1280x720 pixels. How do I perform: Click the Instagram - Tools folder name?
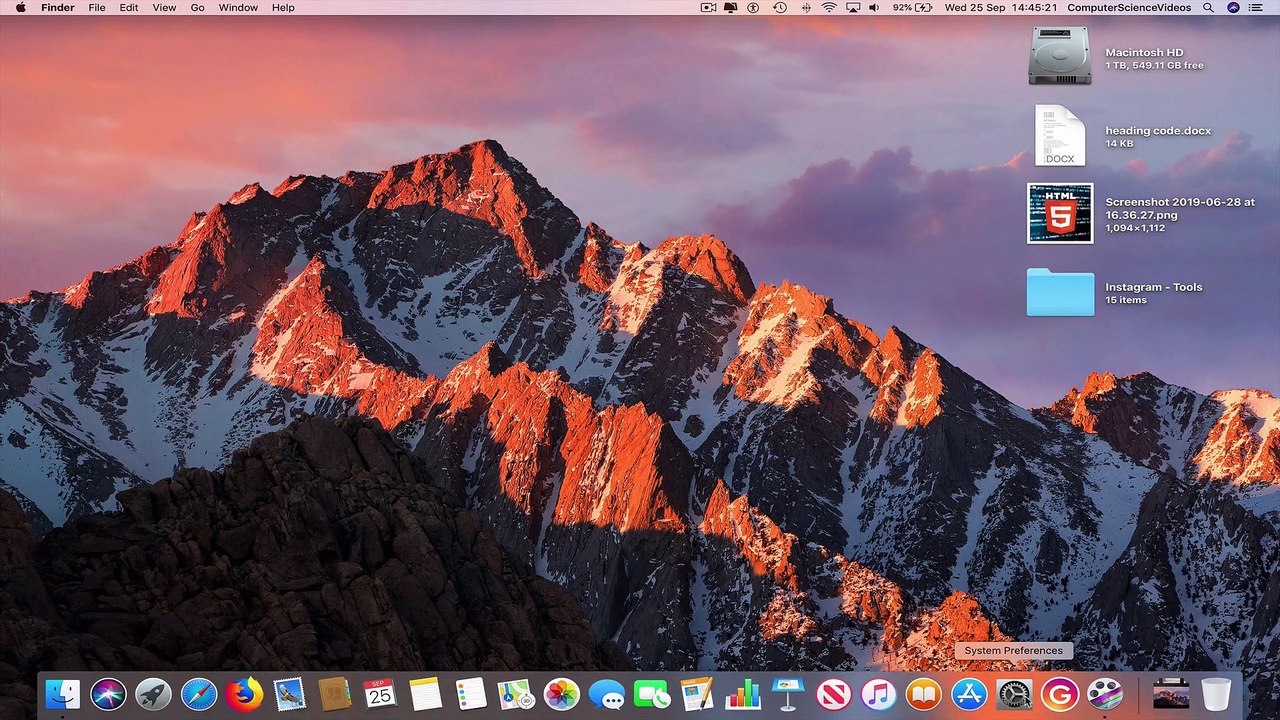(1154, 287)
